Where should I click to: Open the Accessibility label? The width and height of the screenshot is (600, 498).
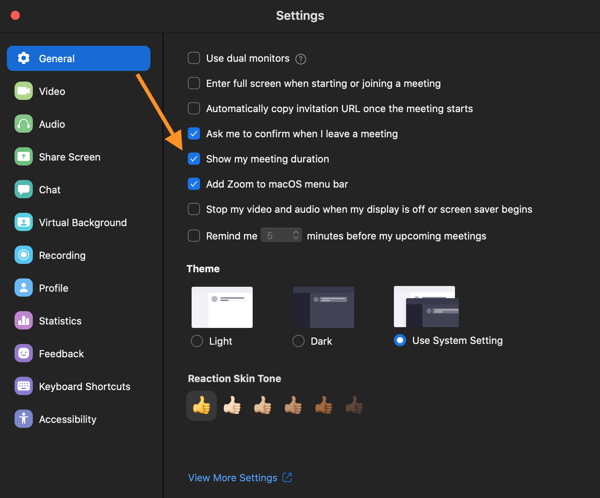(68, 420)
